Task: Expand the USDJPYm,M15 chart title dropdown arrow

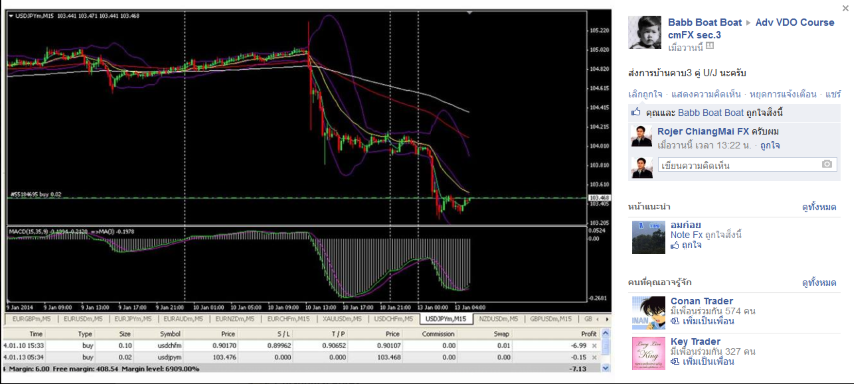Action: [11, 16]
